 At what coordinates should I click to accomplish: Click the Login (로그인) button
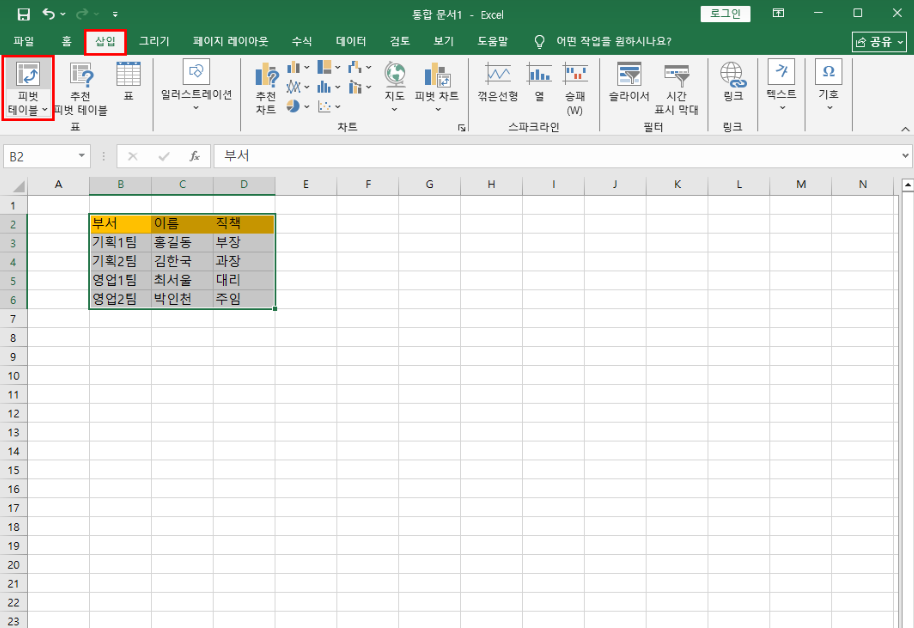coord(725,13)
